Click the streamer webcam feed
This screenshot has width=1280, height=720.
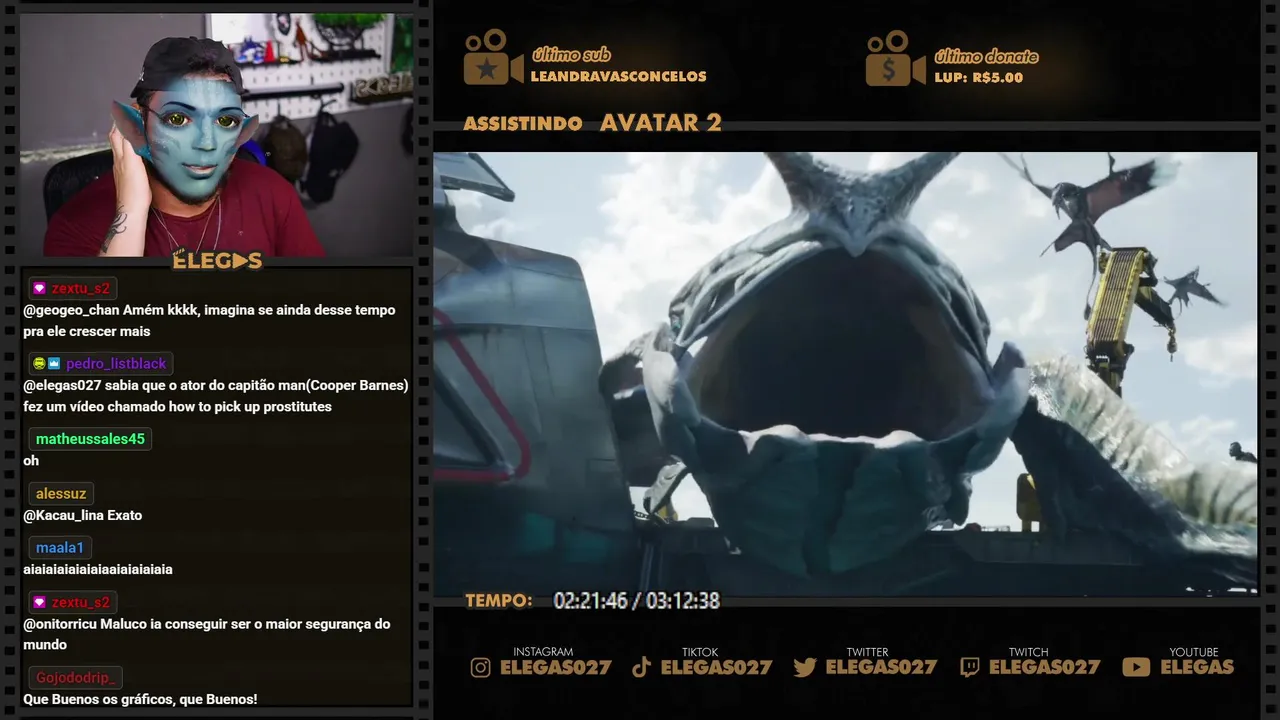(x=217, y=135)
